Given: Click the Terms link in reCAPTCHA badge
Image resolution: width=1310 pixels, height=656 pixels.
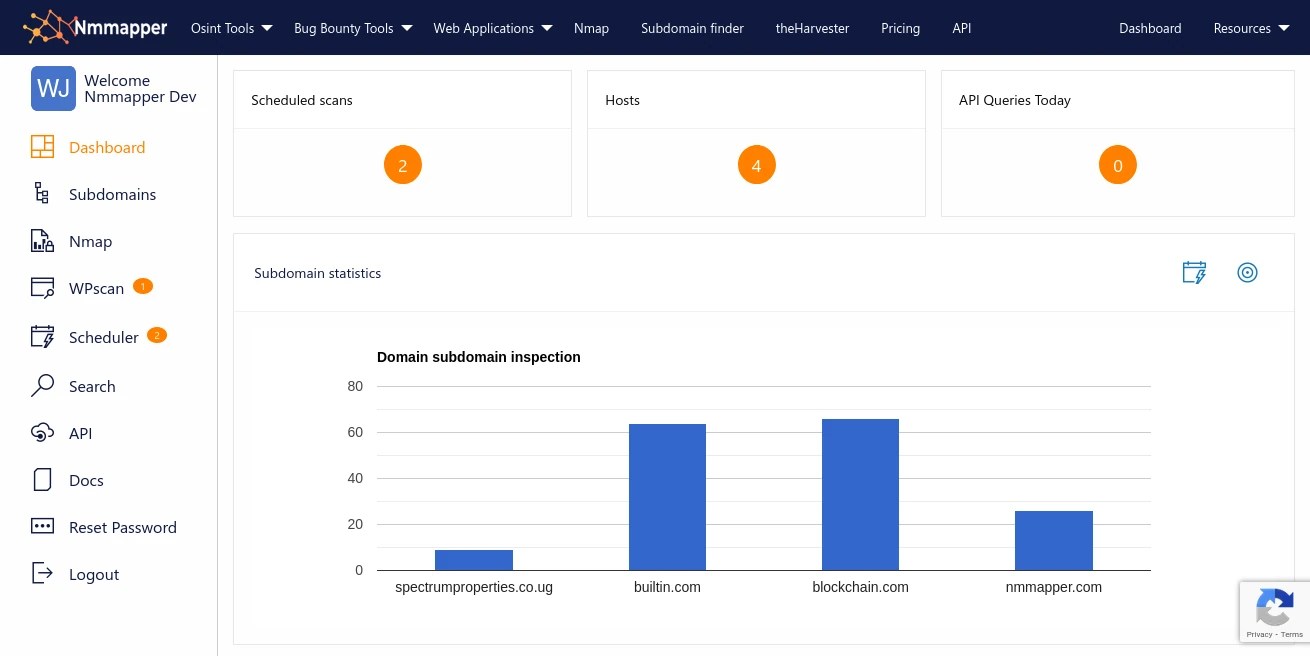Looking at the screenshot, I should 1292,635.
